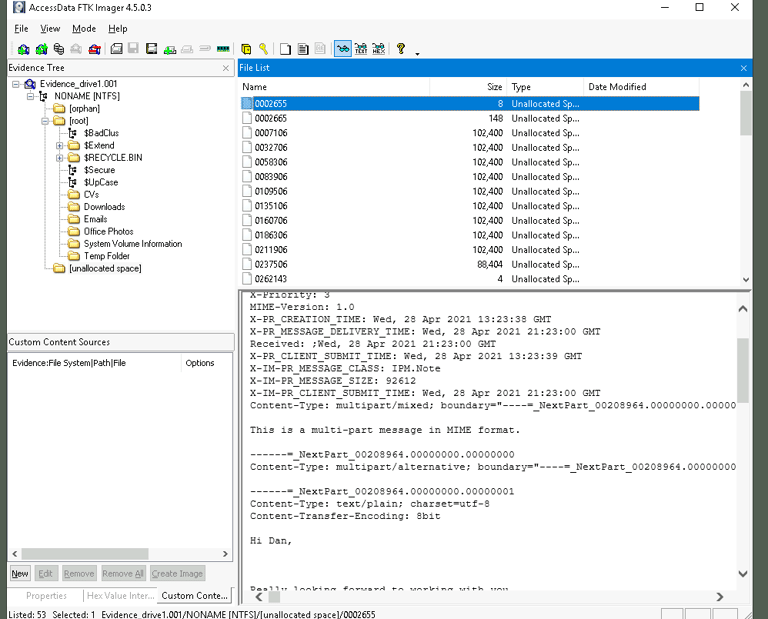Click the Remove All button
768x619 pixels.
123,573
